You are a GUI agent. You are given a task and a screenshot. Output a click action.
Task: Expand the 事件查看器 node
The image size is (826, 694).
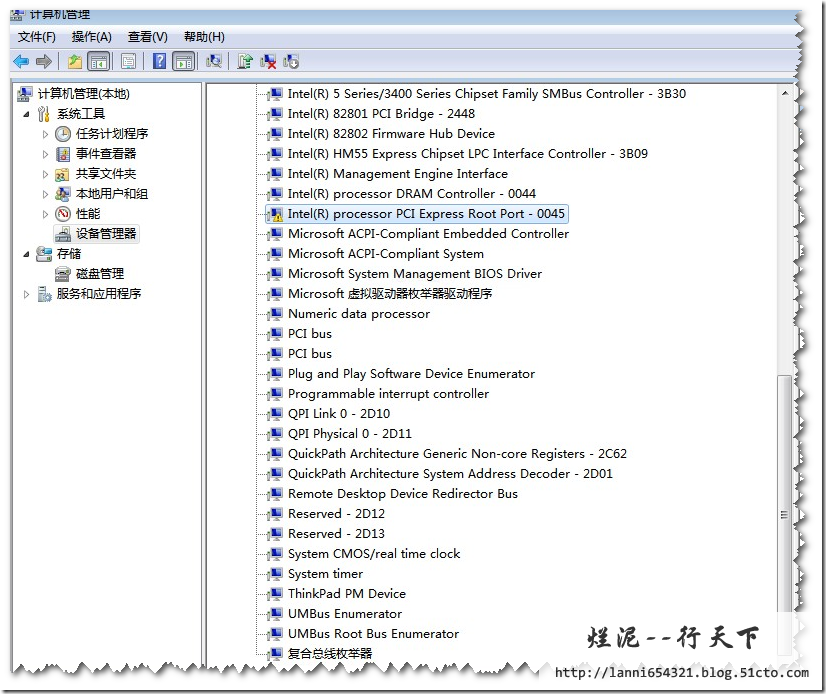pos(45,154)
